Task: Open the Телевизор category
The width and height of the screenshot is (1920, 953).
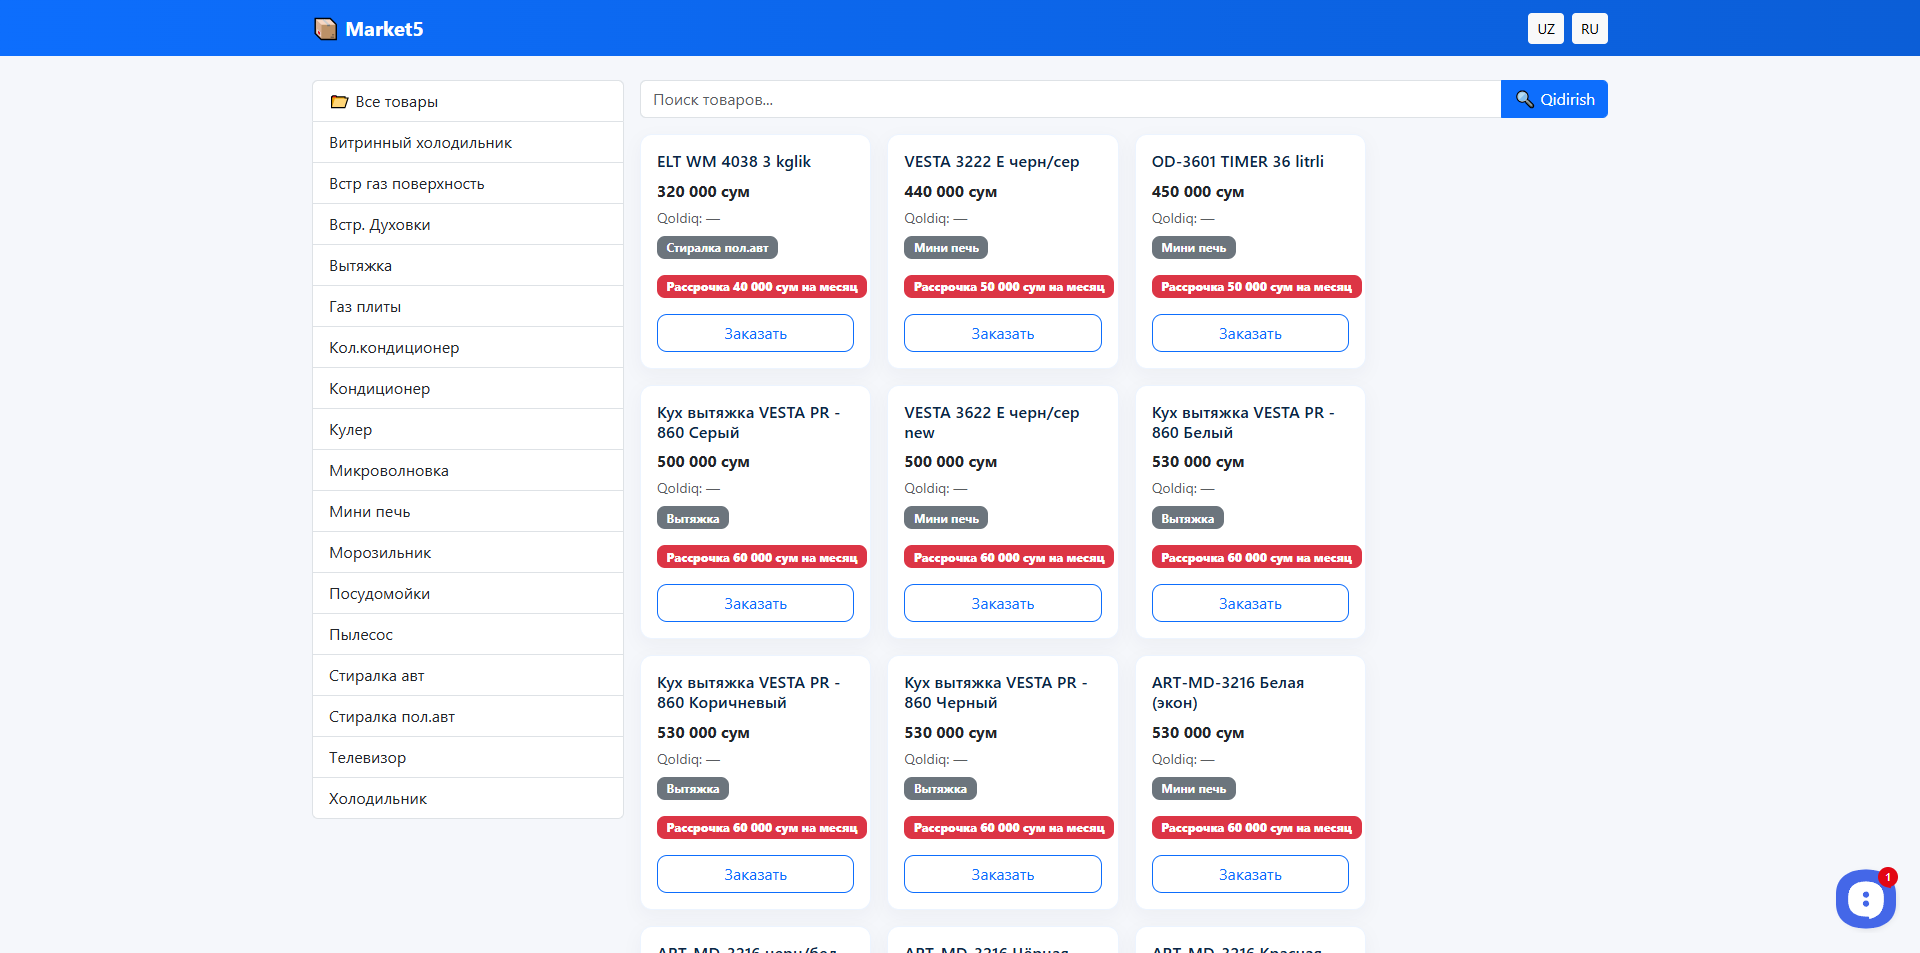Action: (x=367, y=758)
